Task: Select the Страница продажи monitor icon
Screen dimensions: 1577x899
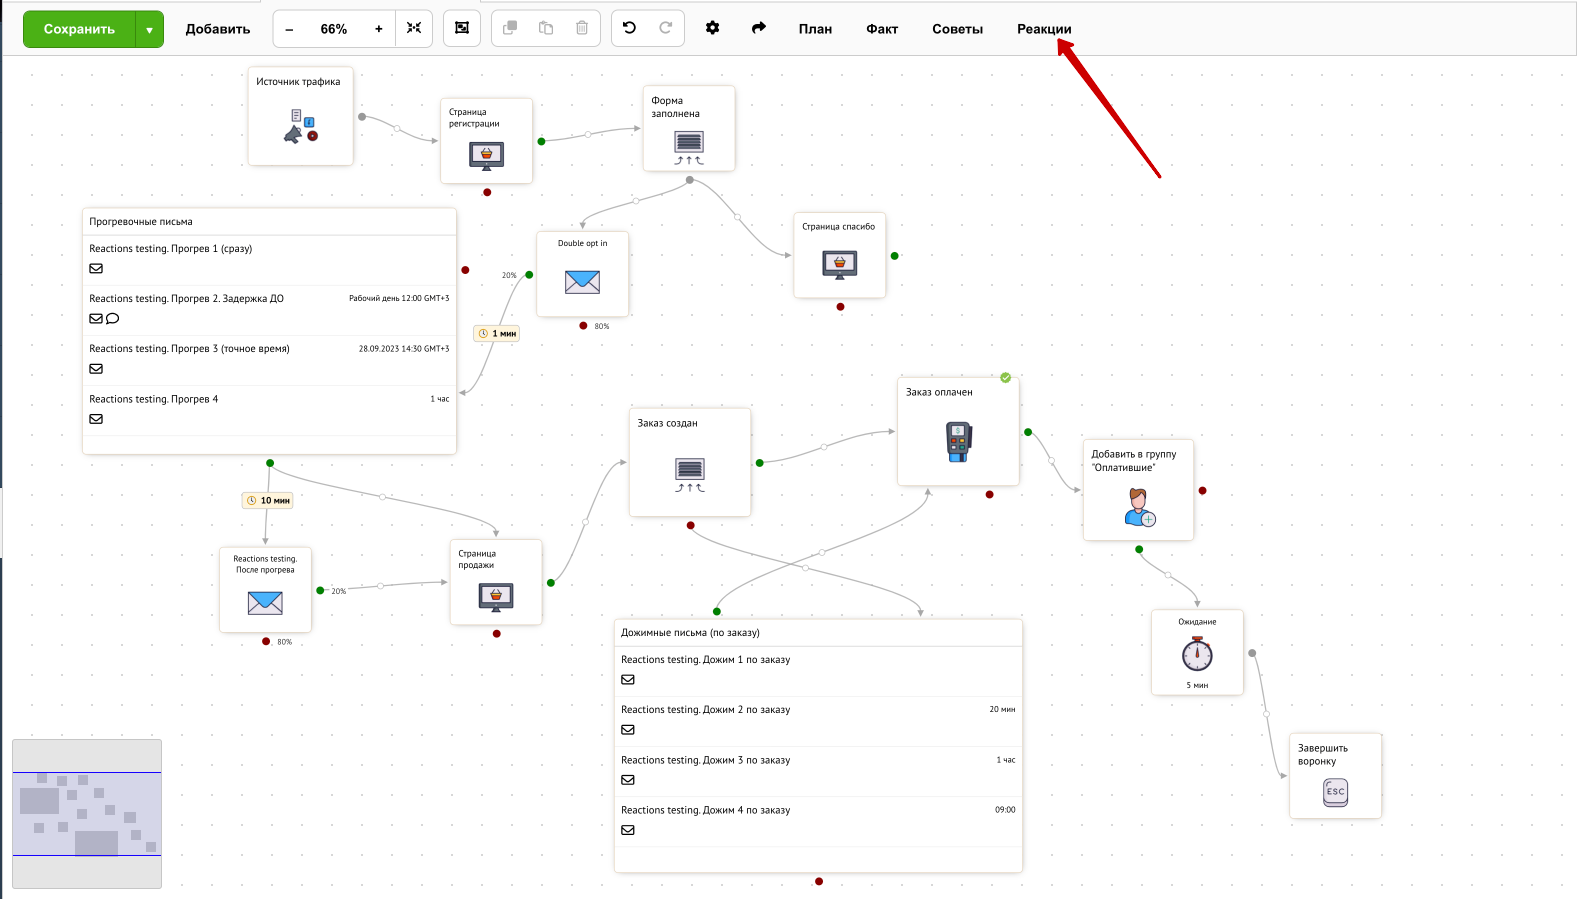Action: pyautogui.click(x=496, y=598)
